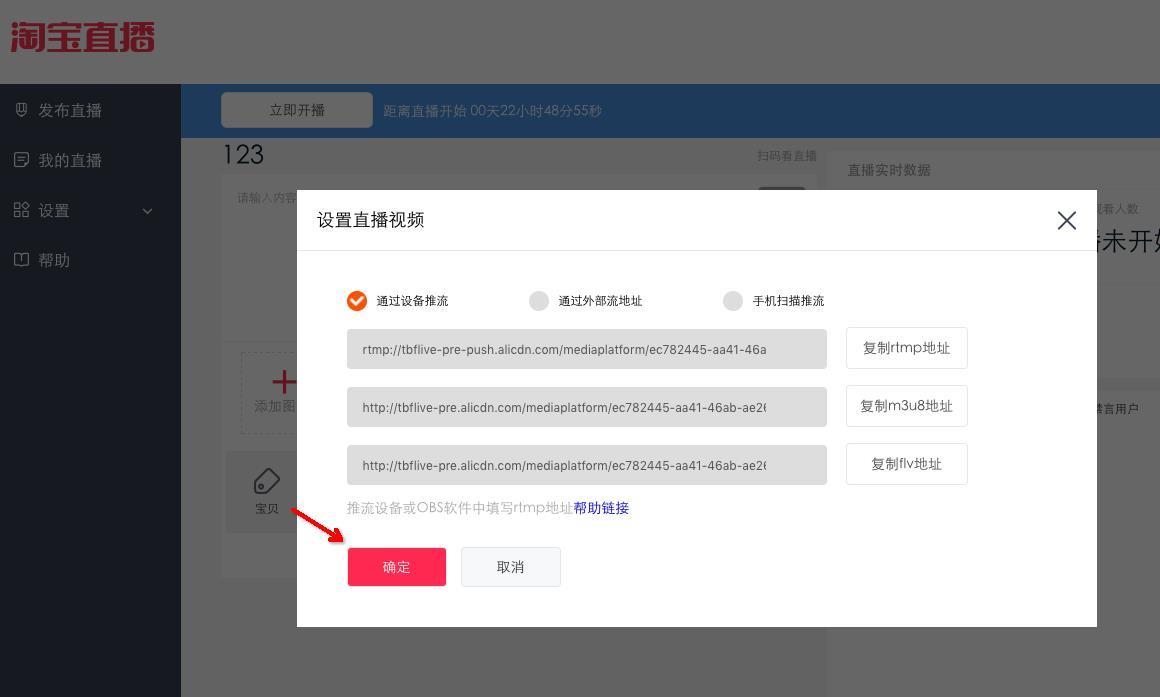Screen dimensions: 1160x697
Task: Collapse the 设置 chevron
Action: (x=147, y=211)
